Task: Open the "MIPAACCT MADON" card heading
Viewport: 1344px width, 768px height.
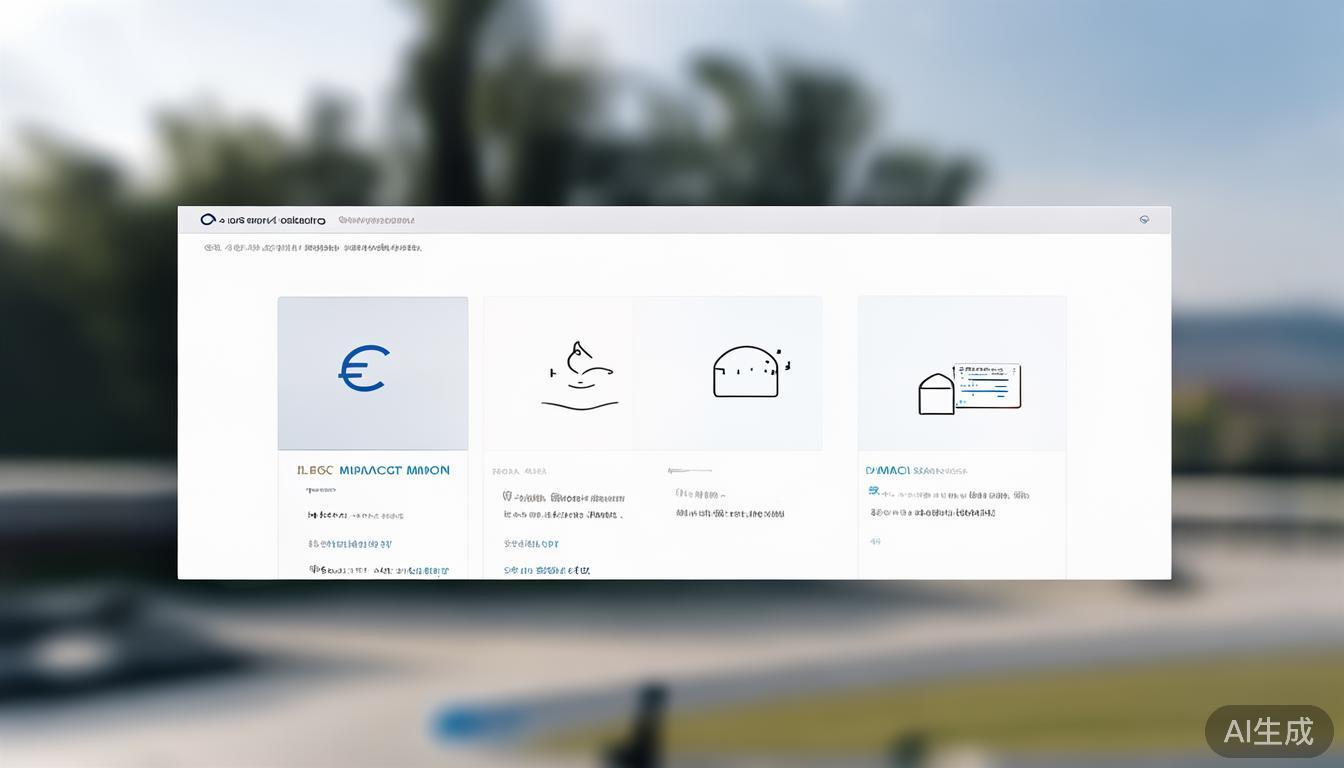Action: coord(394,470)
